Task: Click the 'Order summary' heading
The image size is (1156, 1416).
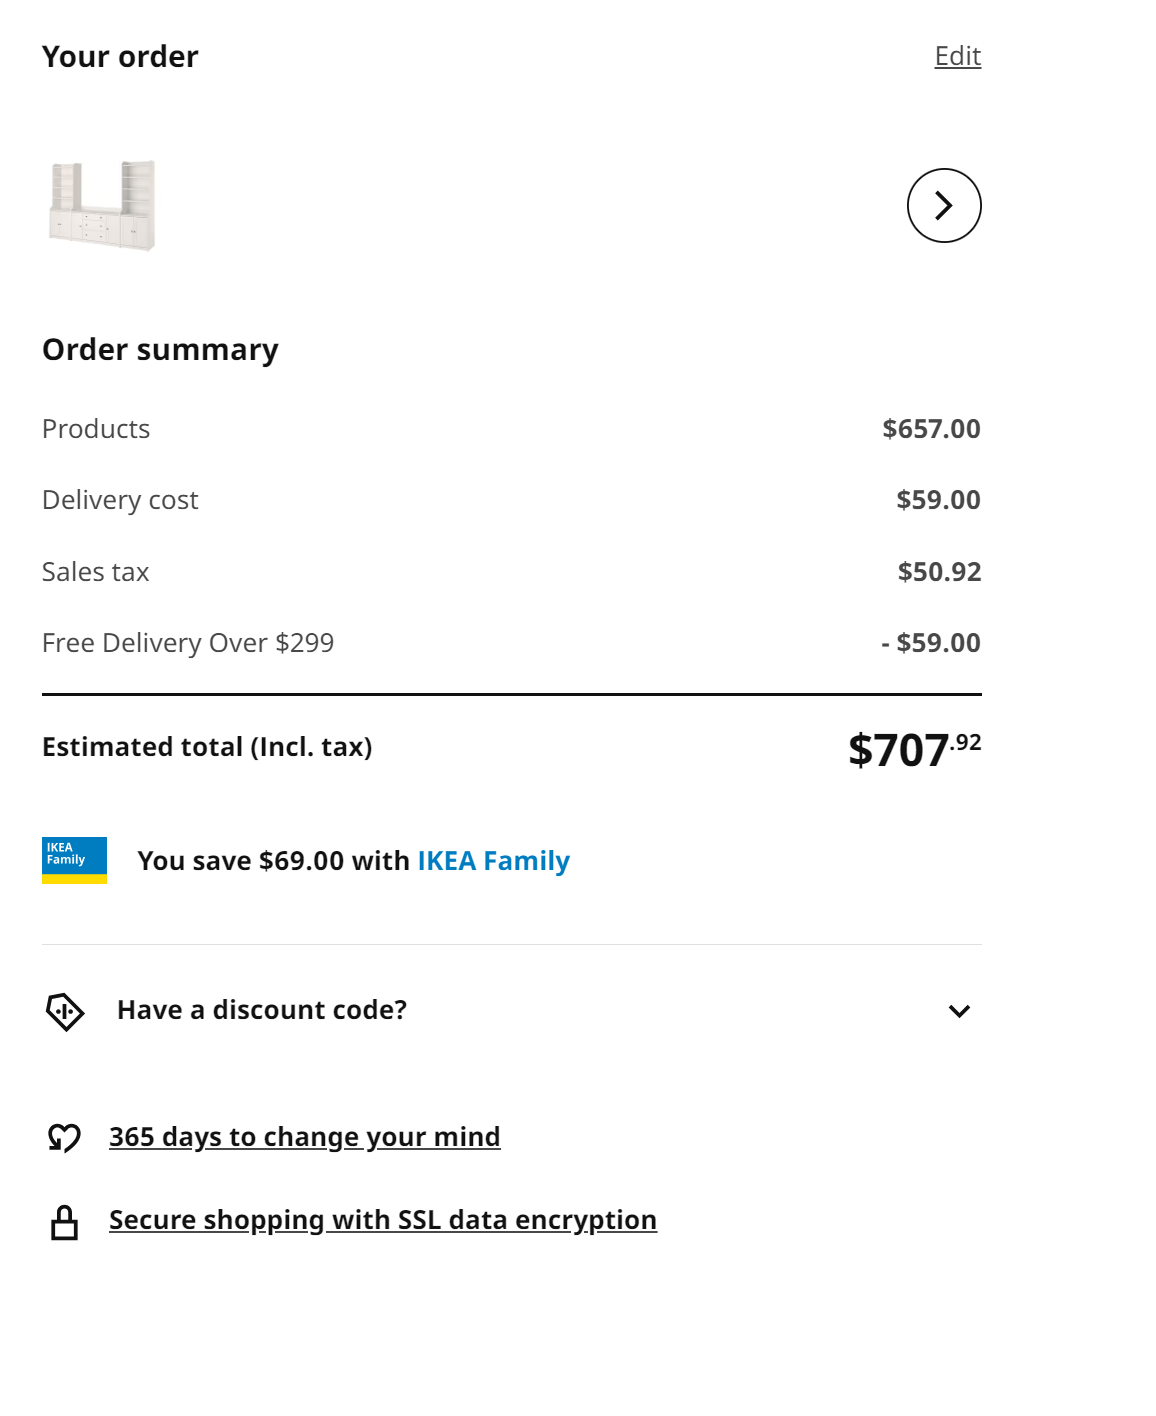Action: (160, 350)
